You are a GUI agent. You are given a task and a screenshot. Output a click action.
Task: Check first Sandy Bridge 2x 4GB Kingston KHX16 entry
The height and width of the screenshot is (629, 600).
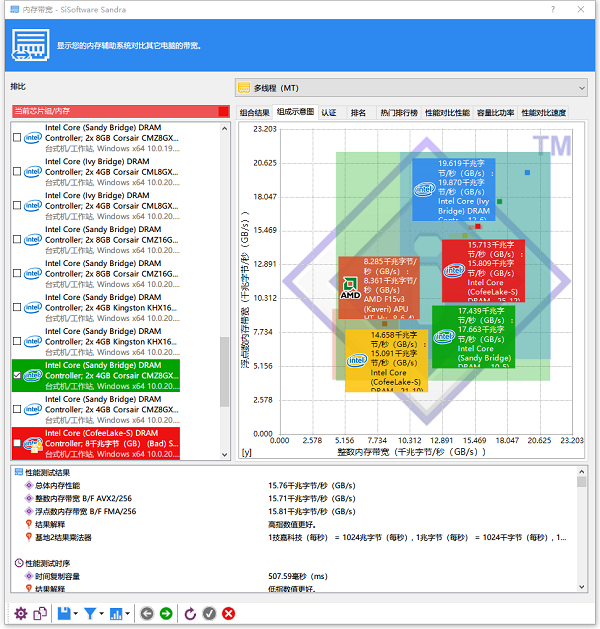point(17,307)
